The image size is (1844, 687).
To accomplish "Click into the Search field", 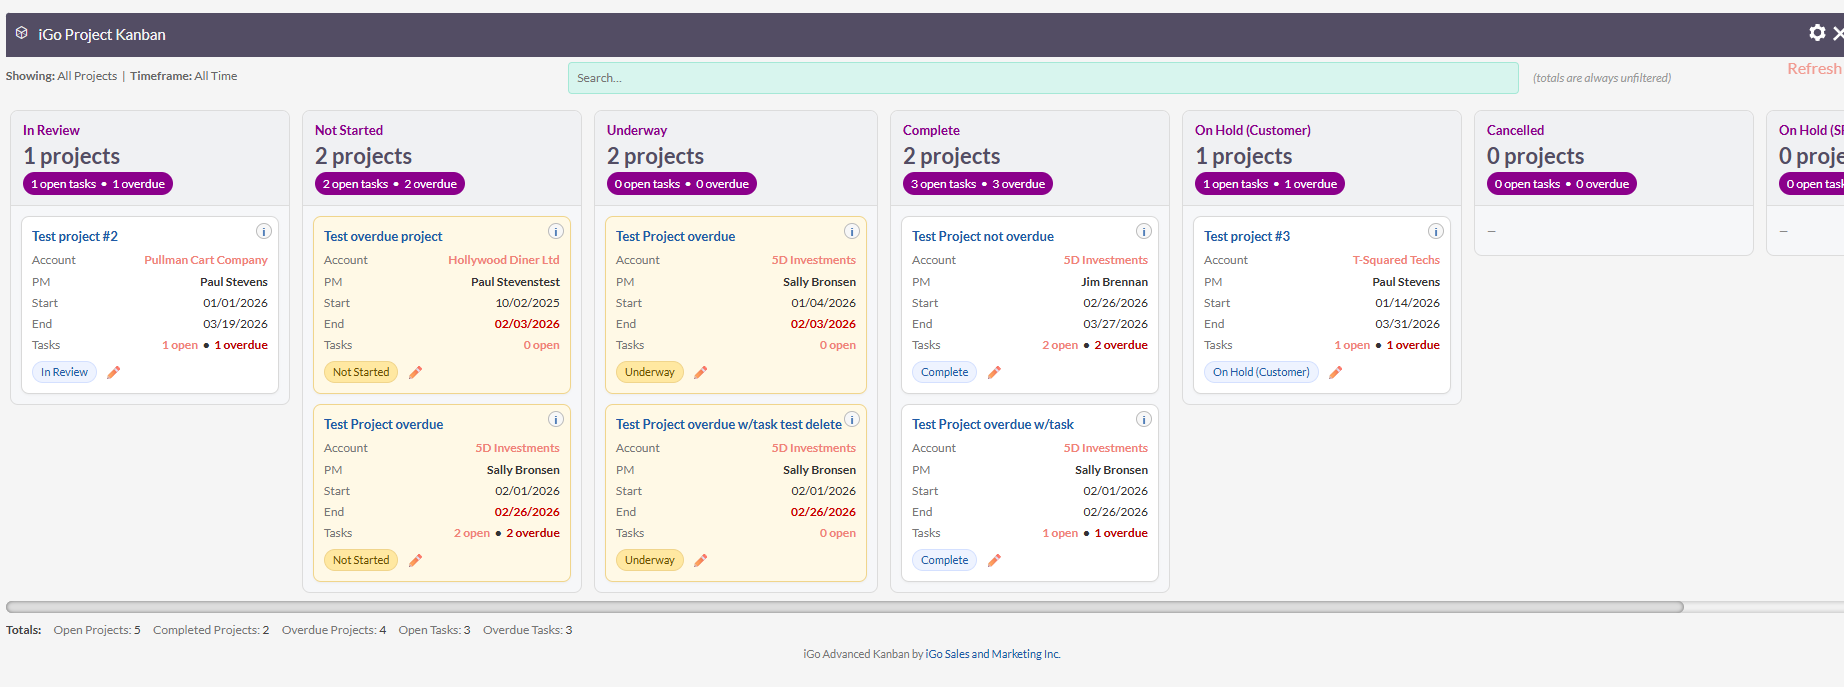I will [1043, 78].
